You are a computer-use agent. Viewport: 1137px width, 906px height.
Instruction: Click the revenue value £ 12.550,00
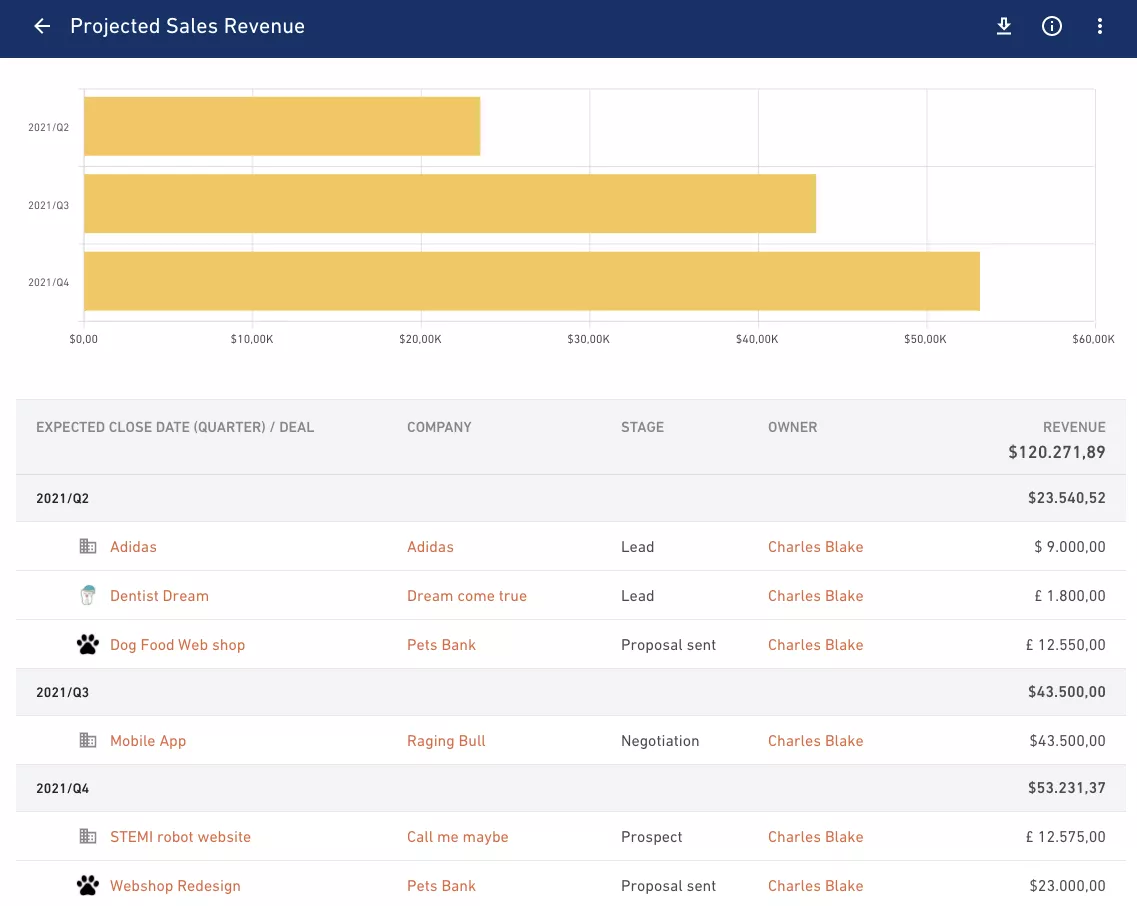[1065, 645]
